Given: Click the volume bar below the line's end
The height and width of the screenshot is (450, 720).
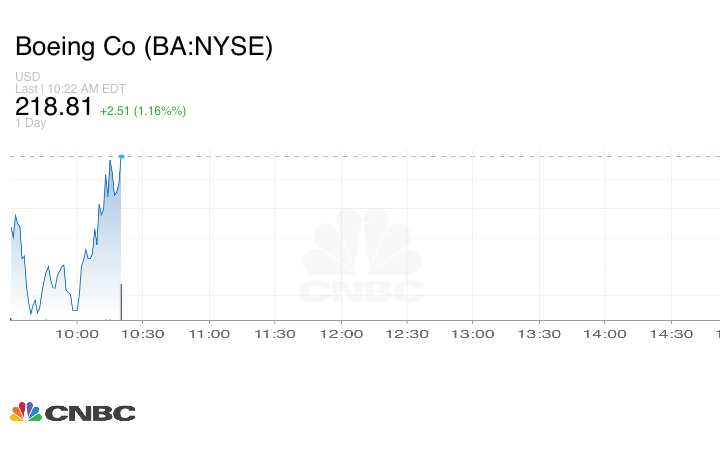Looking at the screenshot, I should (121, 301).
